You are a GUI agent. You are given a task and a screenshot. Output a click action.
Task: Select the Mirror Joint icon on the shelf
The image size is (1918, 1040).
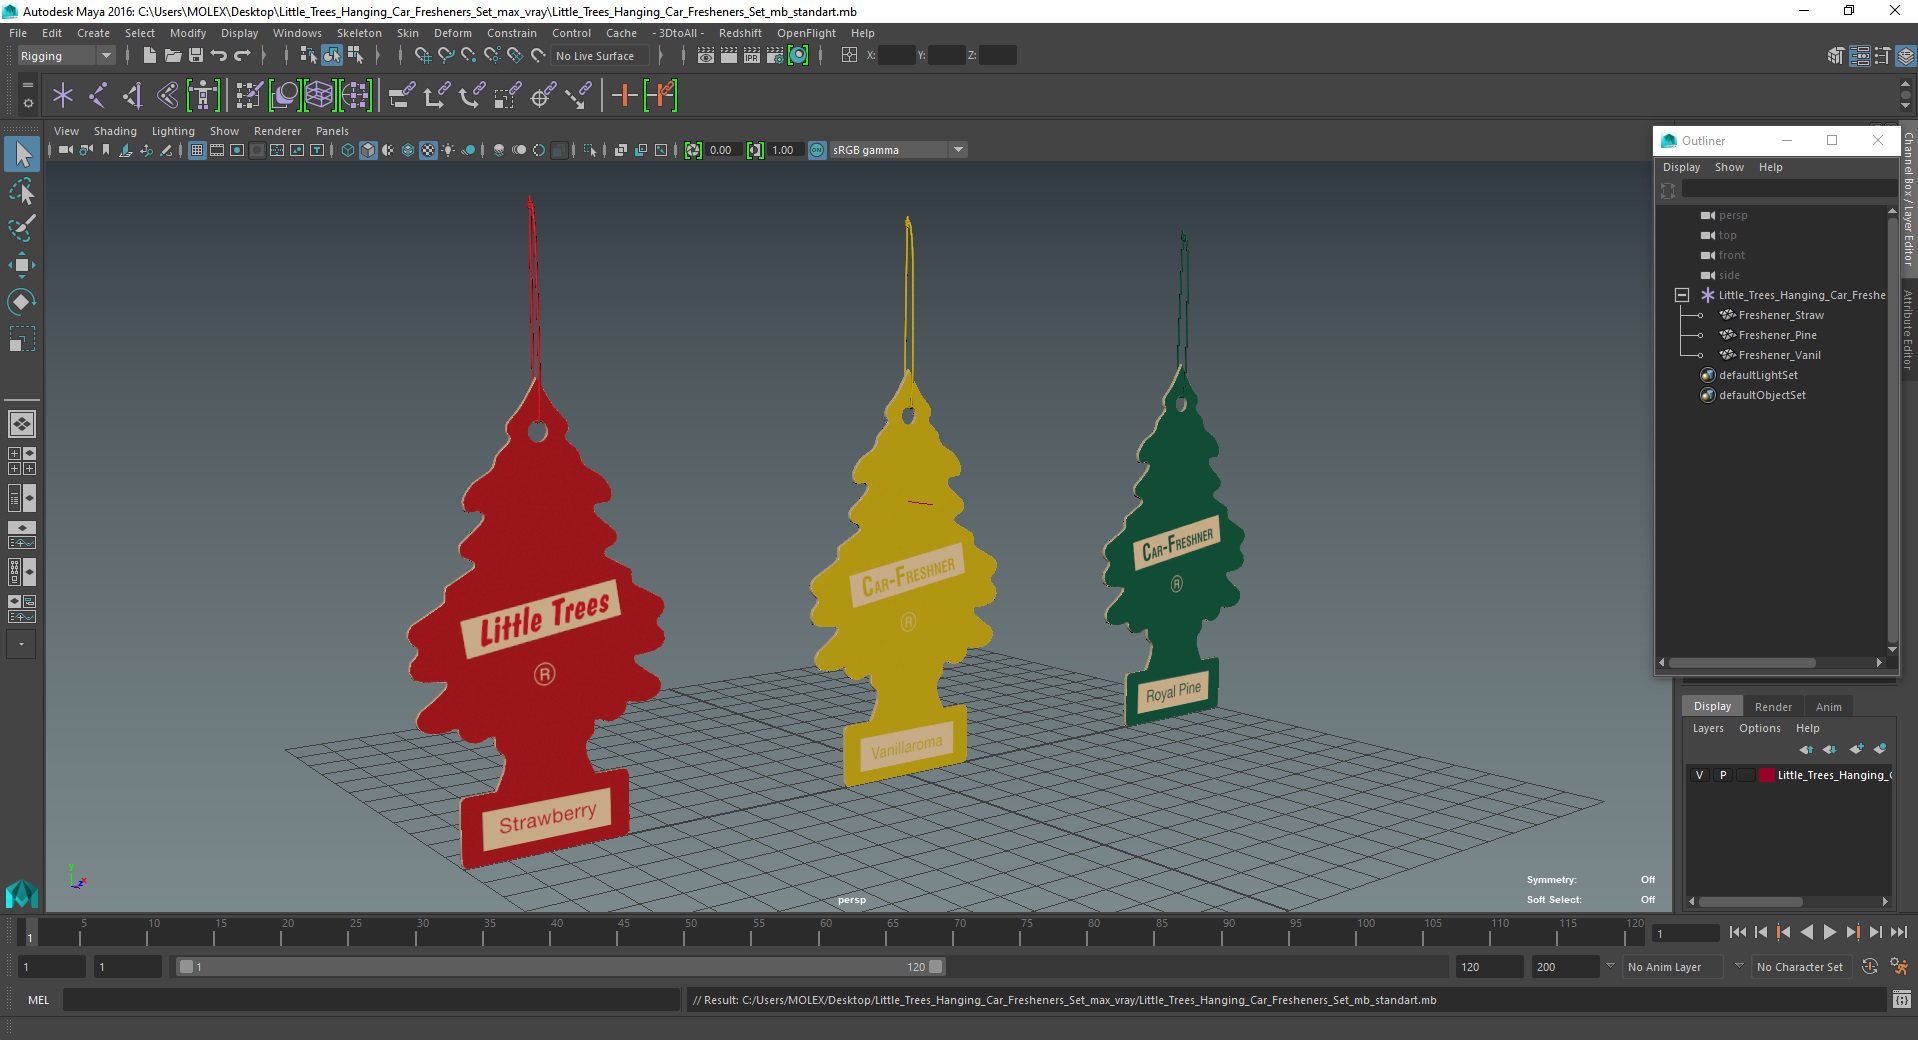pos(133,96)
